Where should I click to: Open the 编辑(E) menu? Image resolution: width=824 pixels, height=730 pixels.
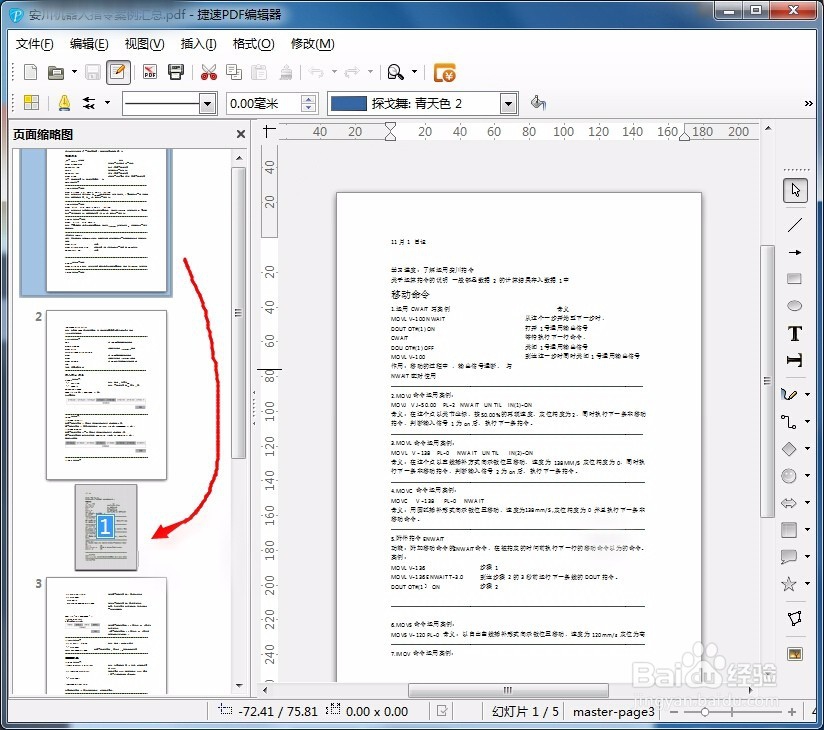coord(89,44)
